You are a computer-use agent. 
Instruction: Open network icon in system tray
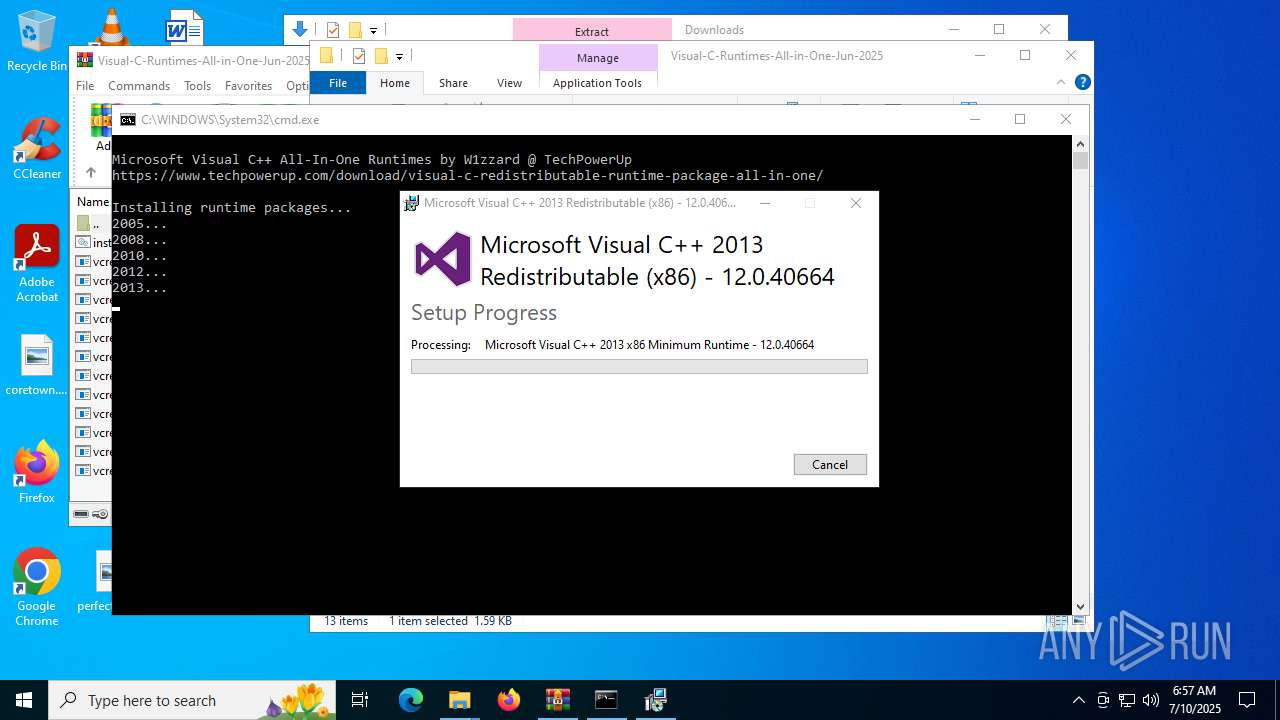click(x=1127, y=700)
